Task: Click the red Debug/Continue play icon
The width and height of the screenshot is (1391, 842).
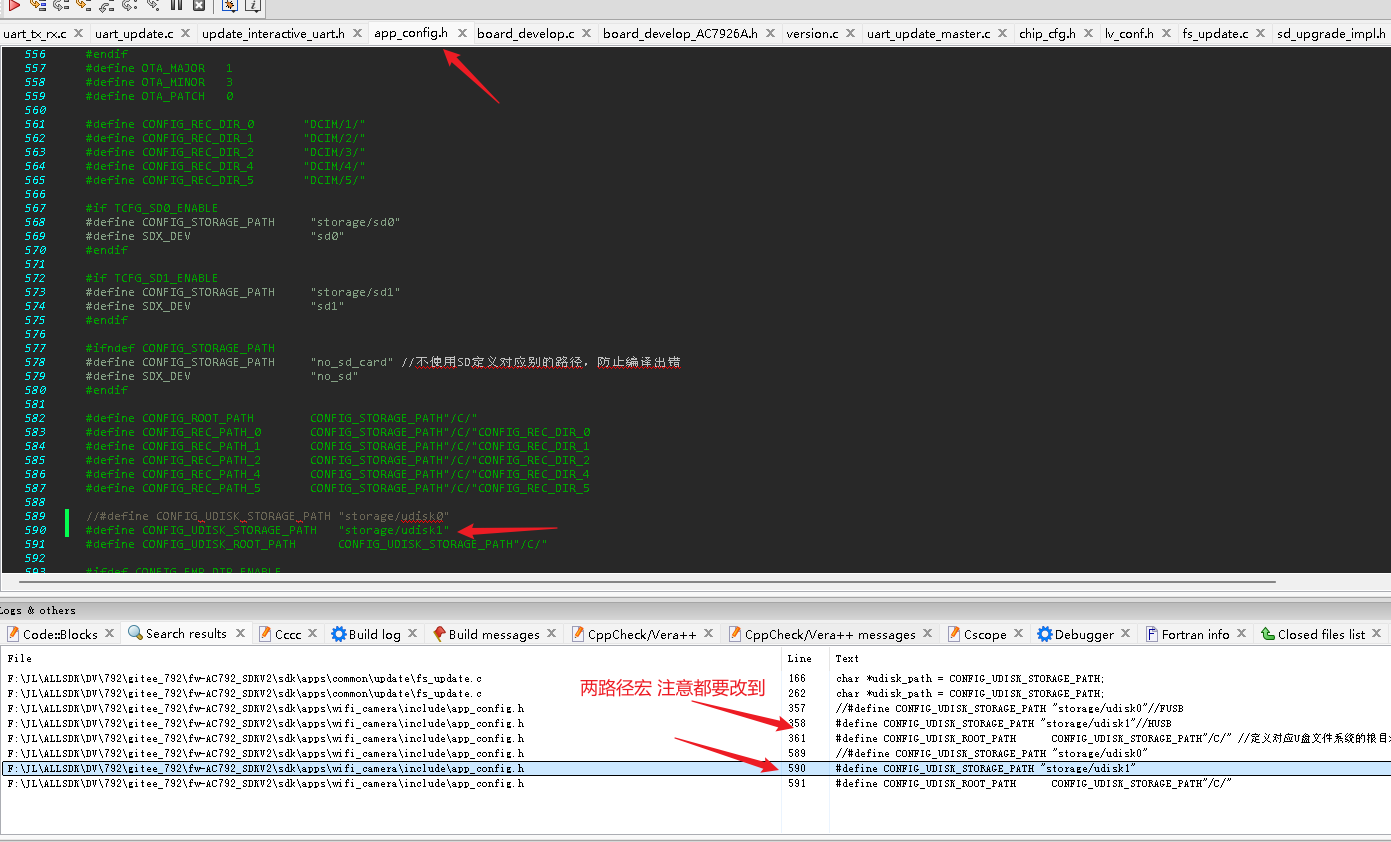Action: click(x=15, y=5)
